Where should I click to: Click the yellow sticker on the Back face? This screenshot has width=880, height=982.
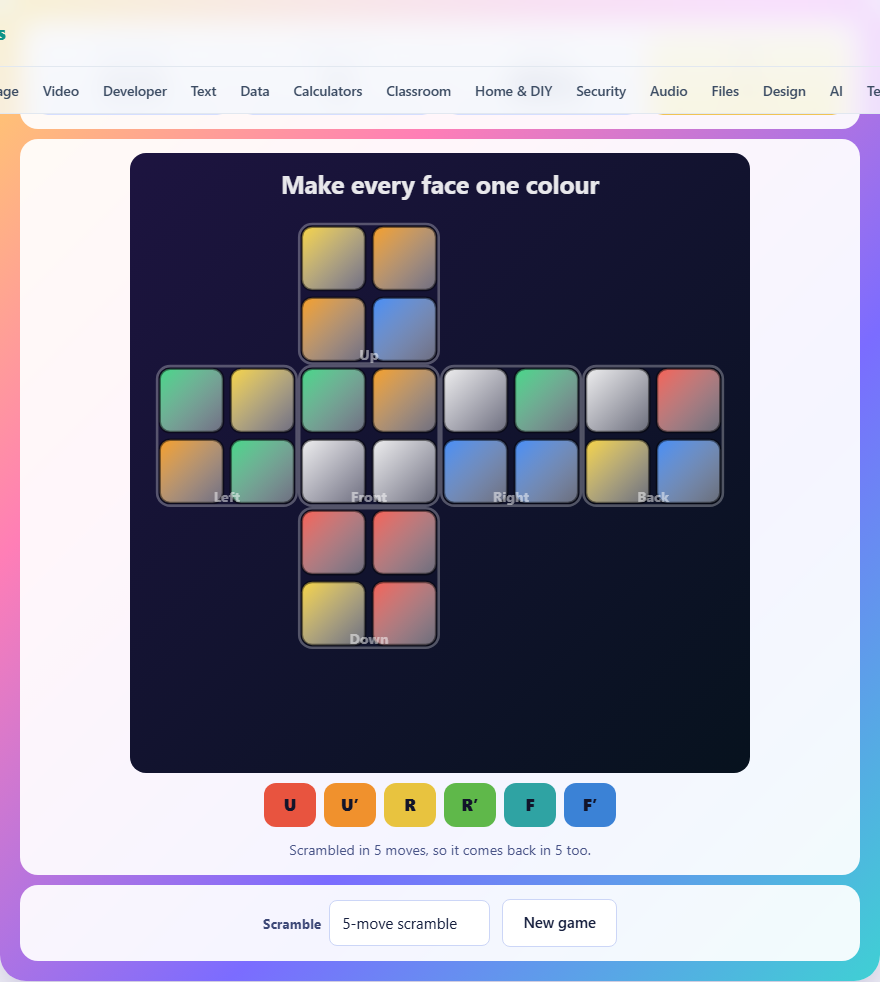pos(618,471)
